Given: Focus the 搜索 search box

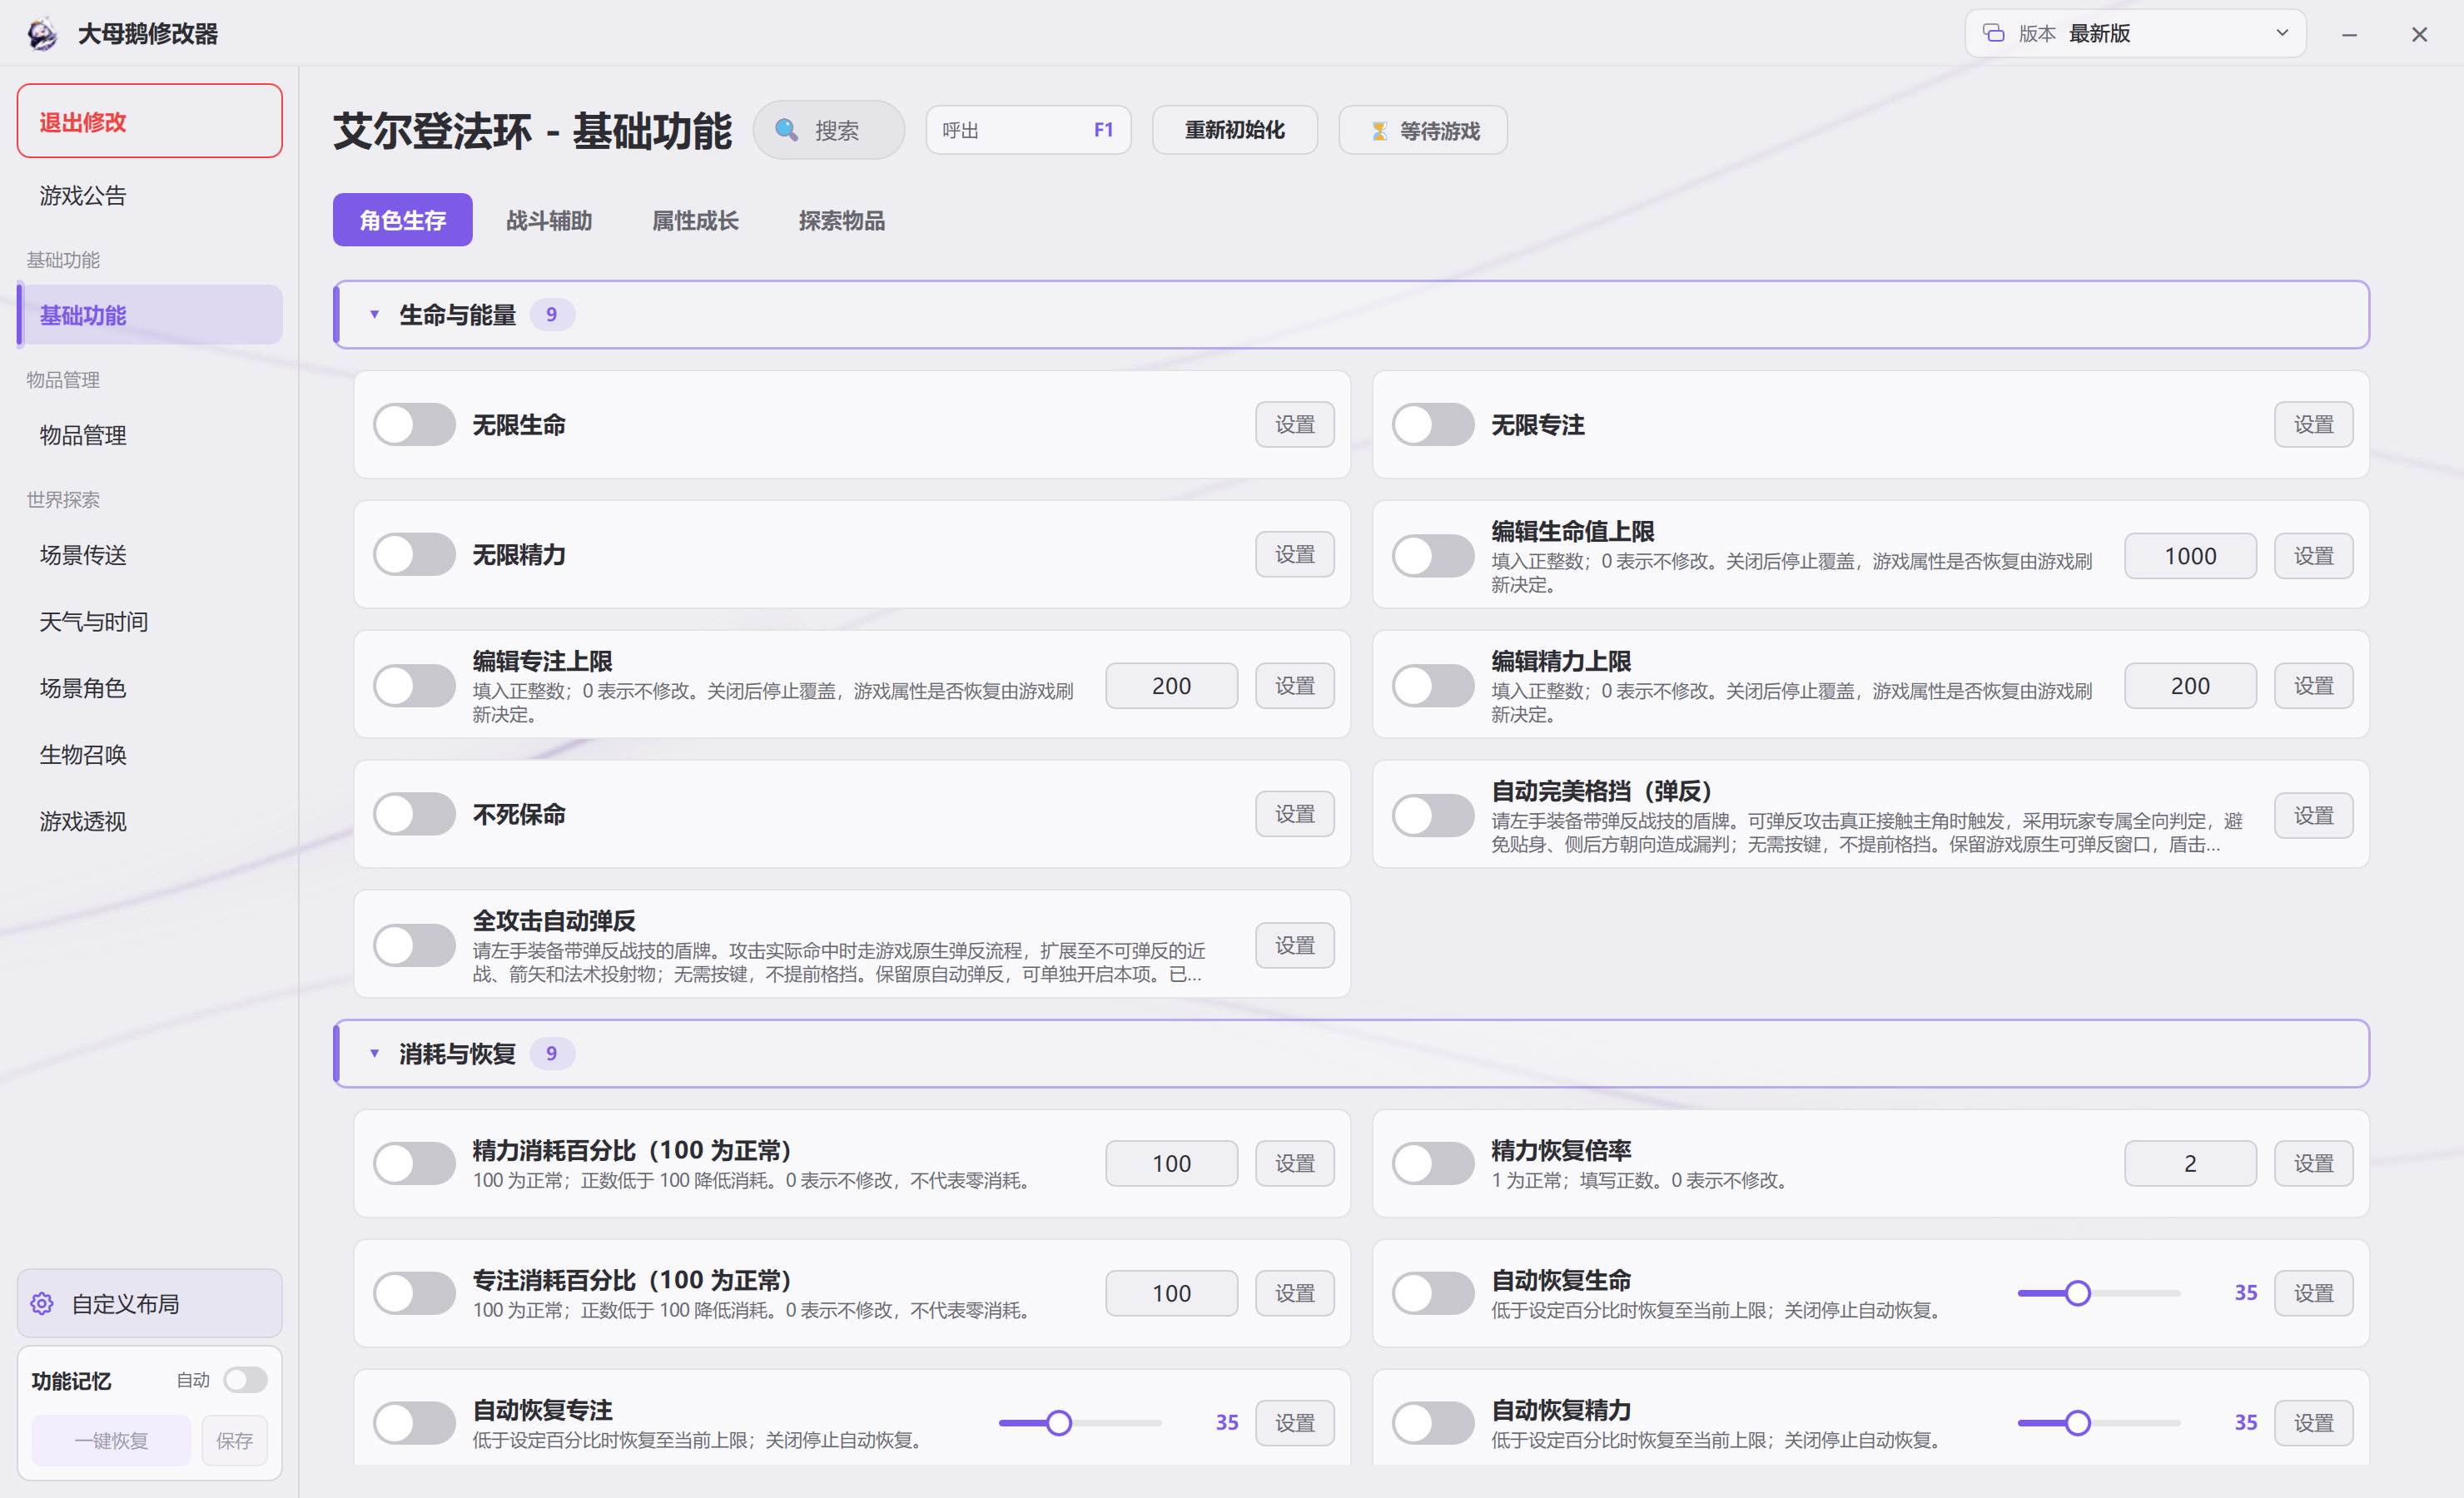Looking at the screenshot, I should coord(829,130).
